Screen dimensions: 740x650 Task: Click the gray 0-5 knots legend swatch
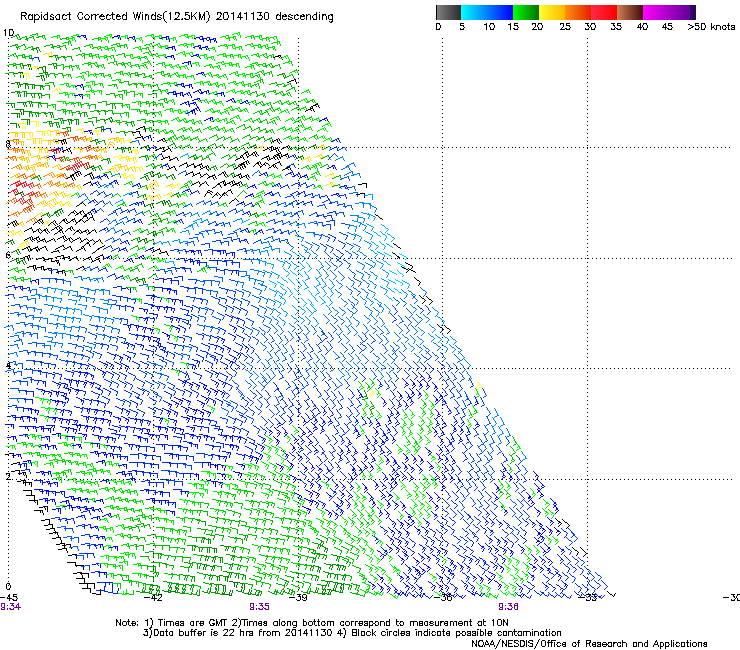click(448, 12)
